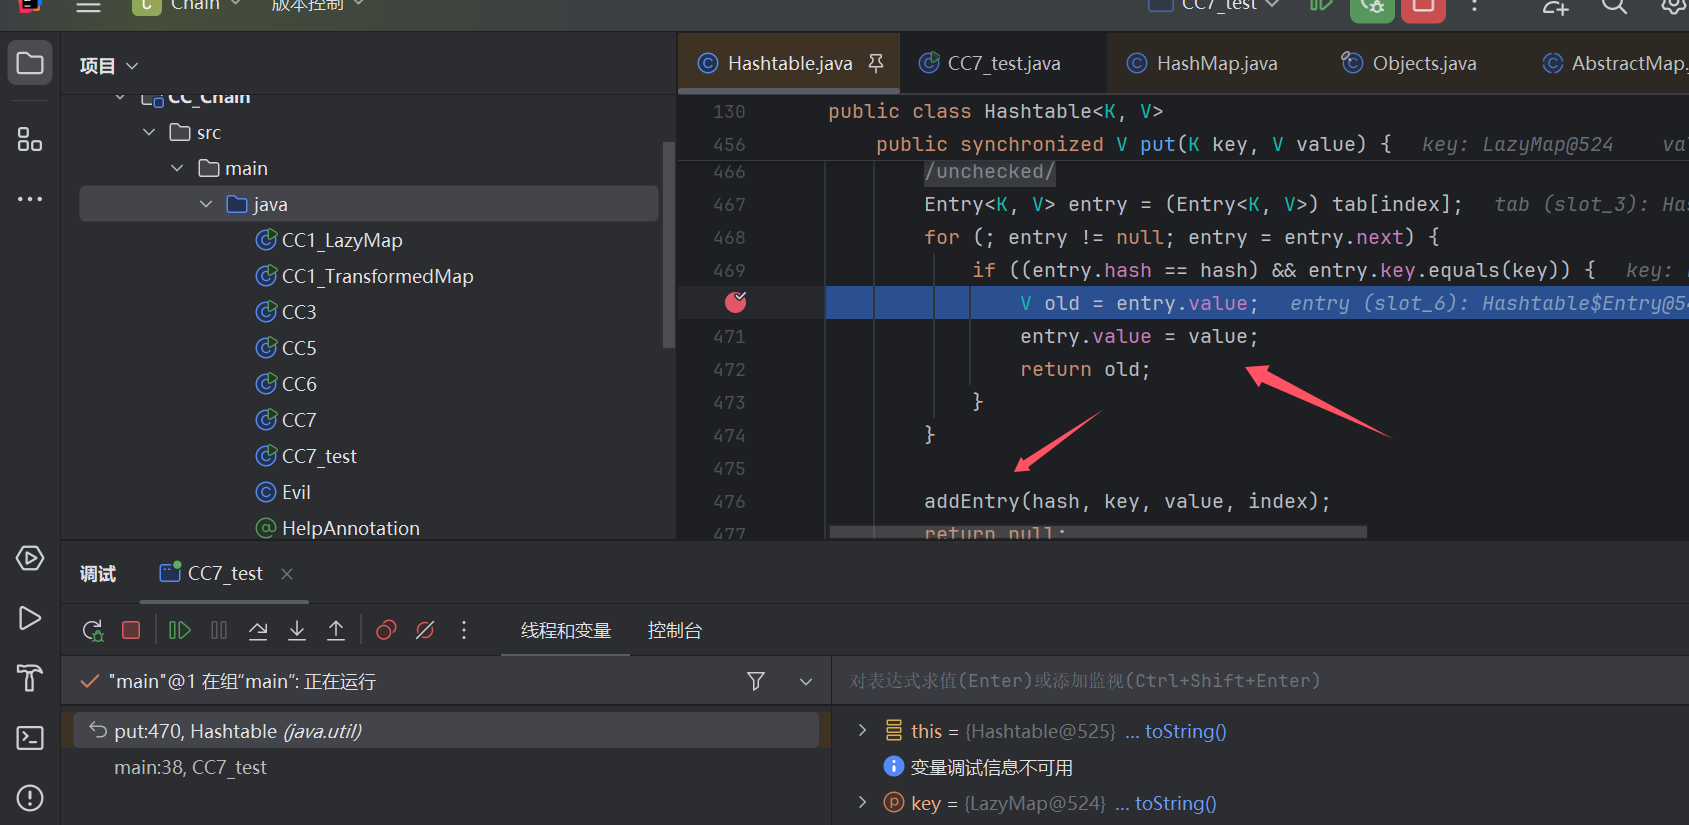Filter threads with funnel icon

click(756, 681)
